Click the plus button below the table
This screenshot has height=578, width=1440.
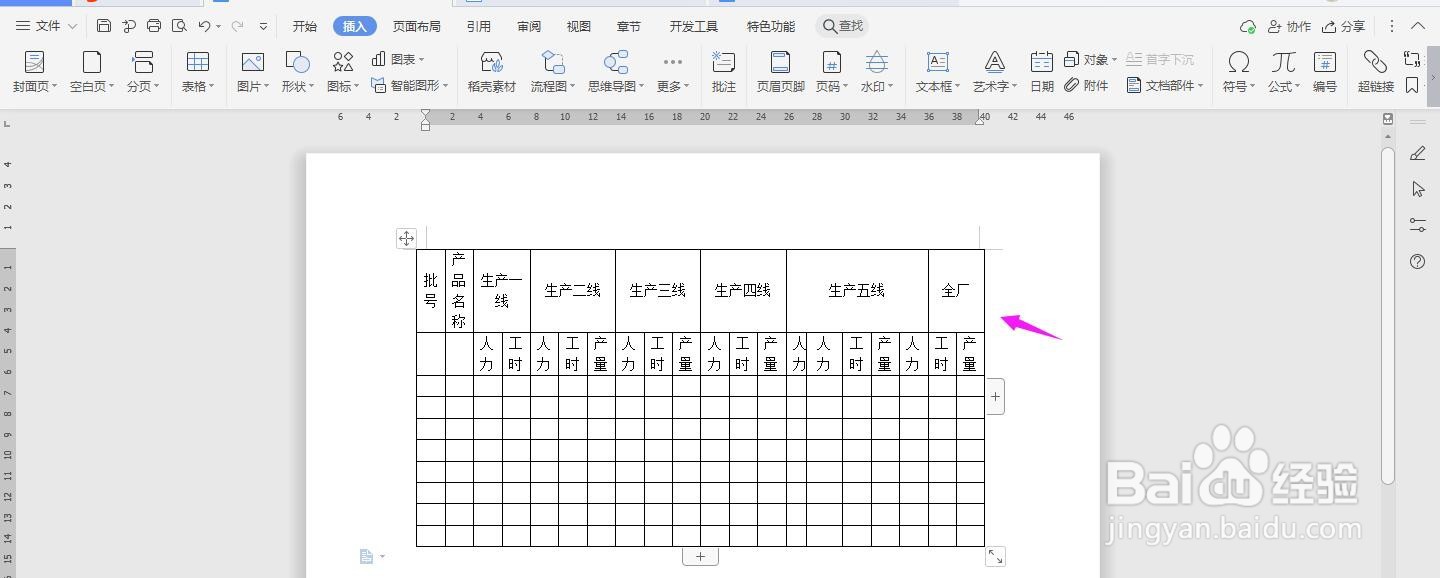pyautogui.click(x=700, y=555)
